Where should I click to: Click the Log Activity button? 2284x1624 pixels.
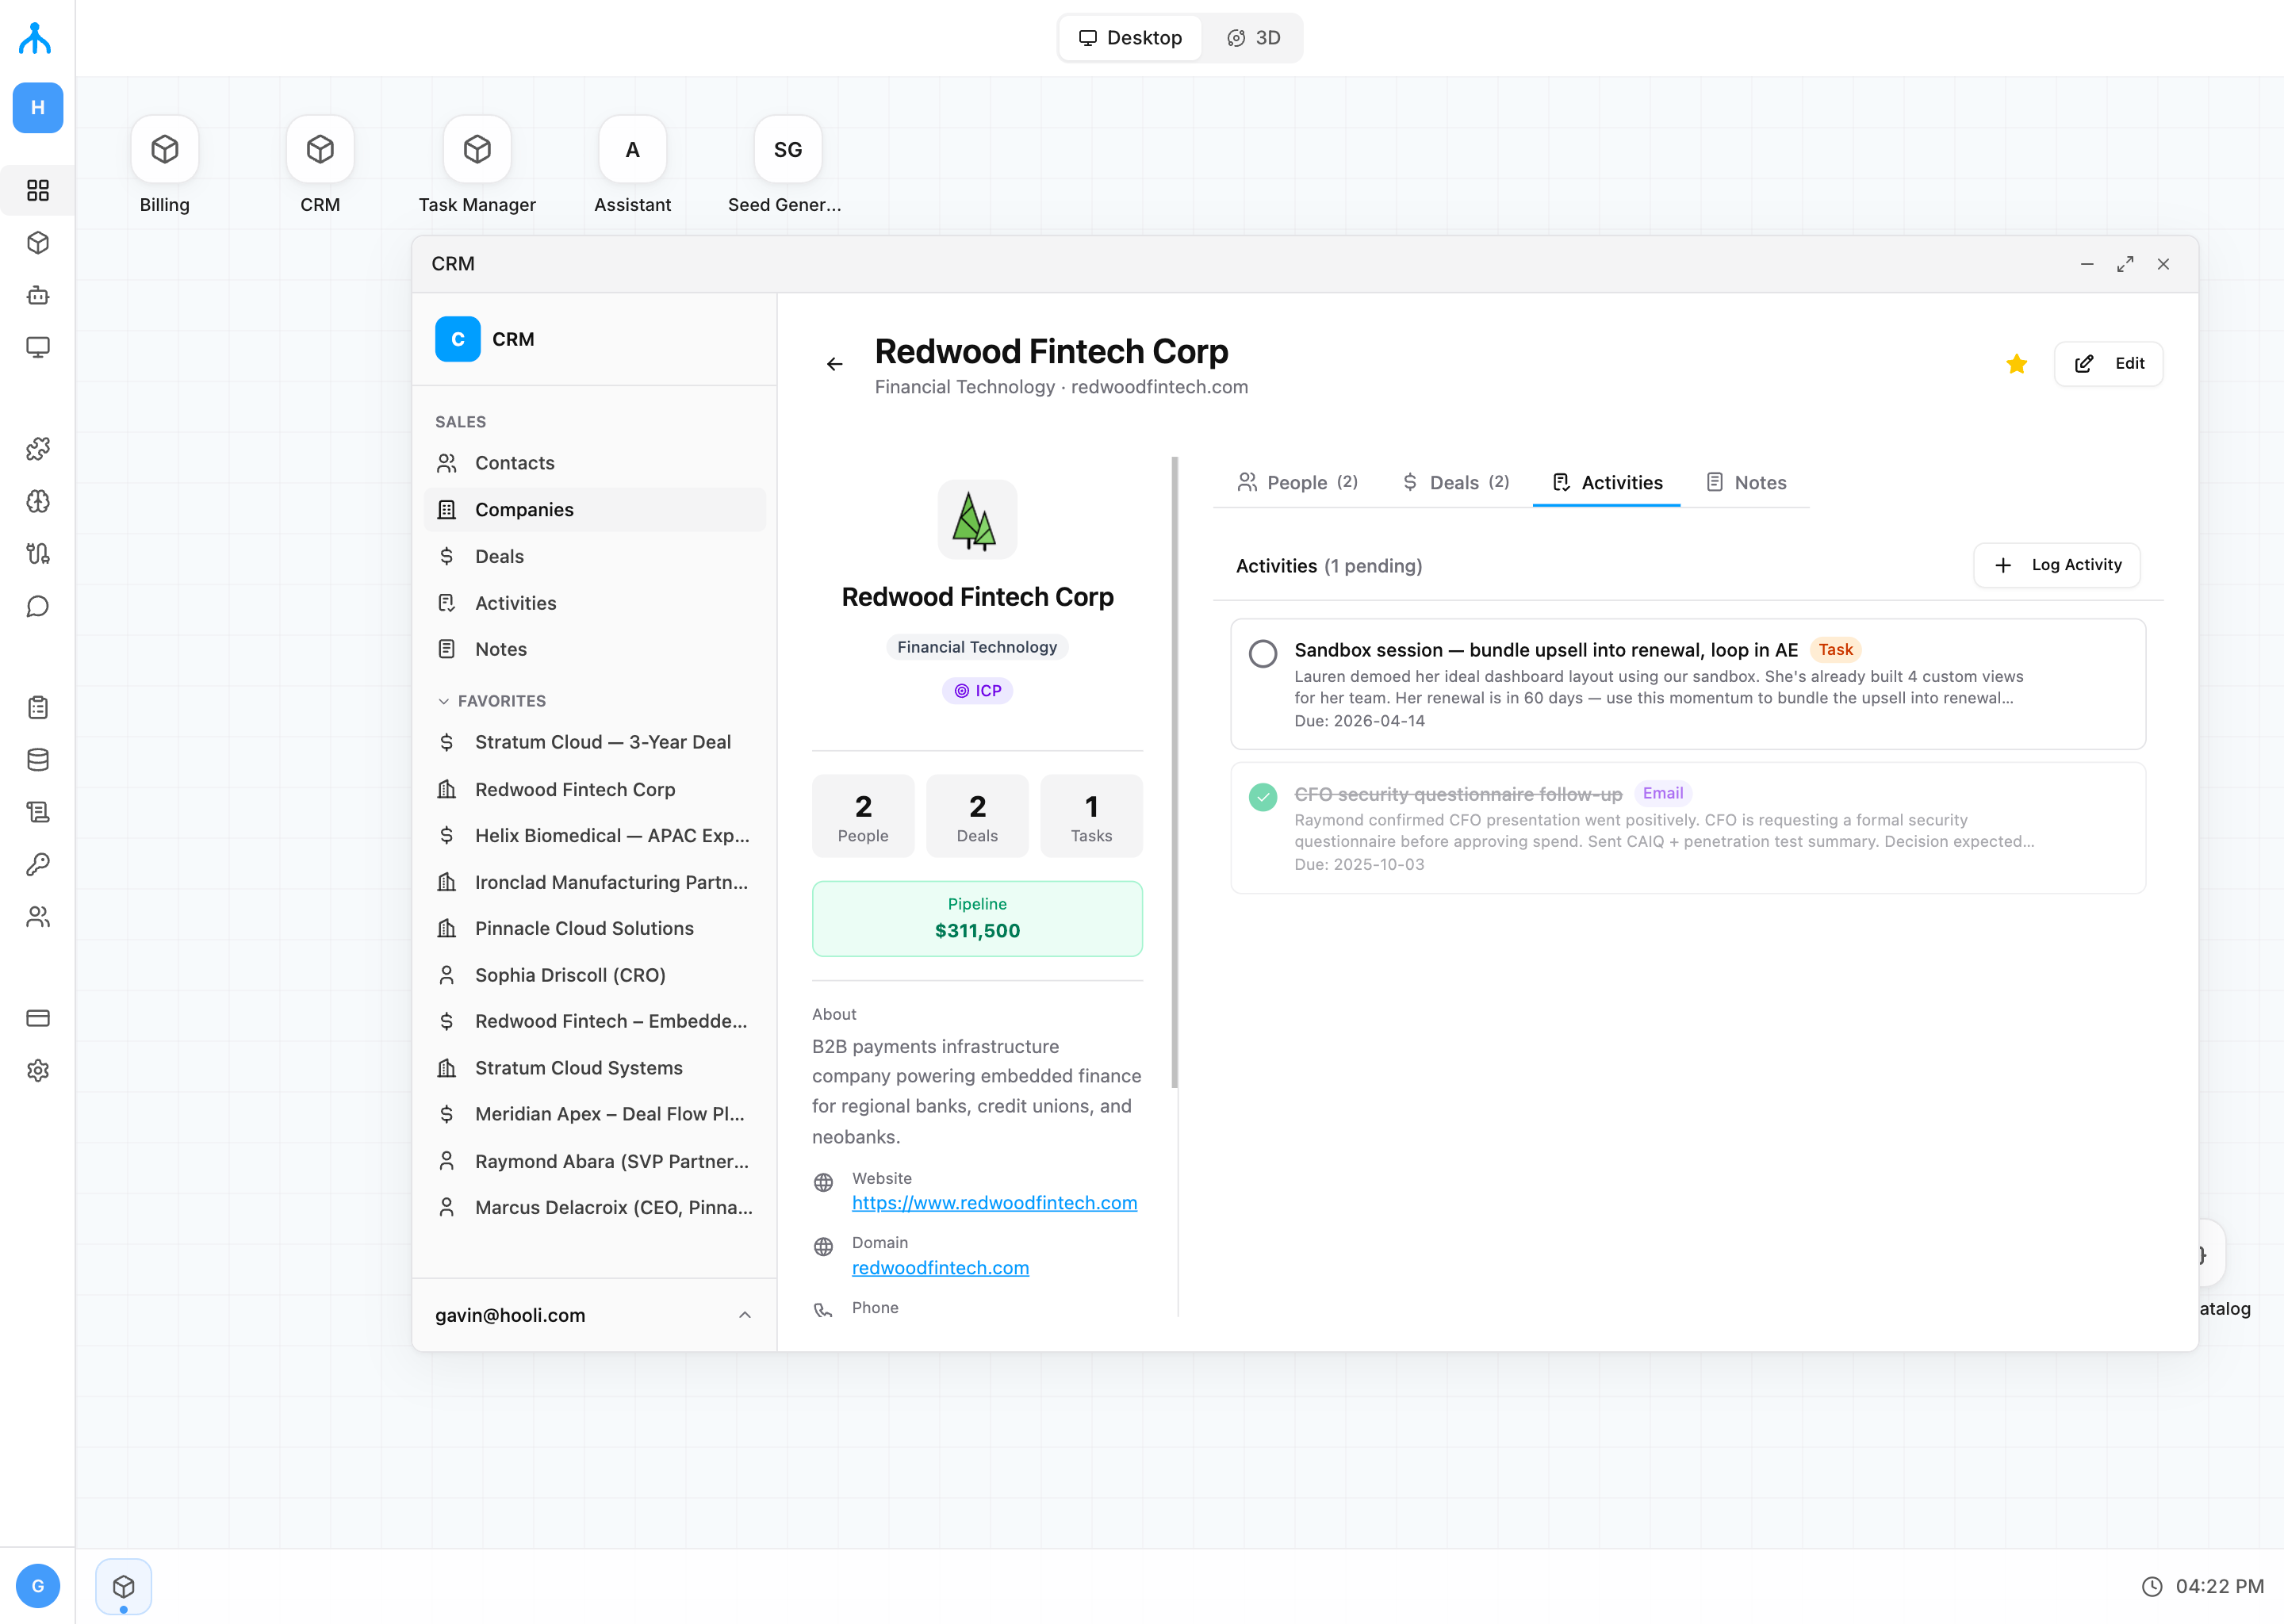click(x=2056, y=565)
